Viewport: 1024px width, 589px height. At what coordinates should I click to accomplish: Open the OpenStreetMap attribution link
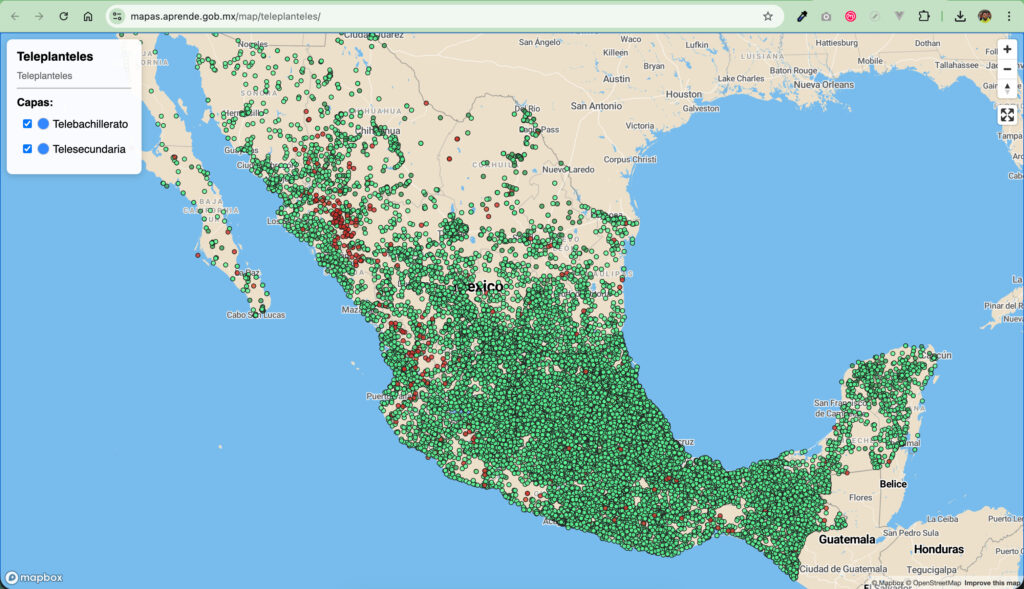935,583
